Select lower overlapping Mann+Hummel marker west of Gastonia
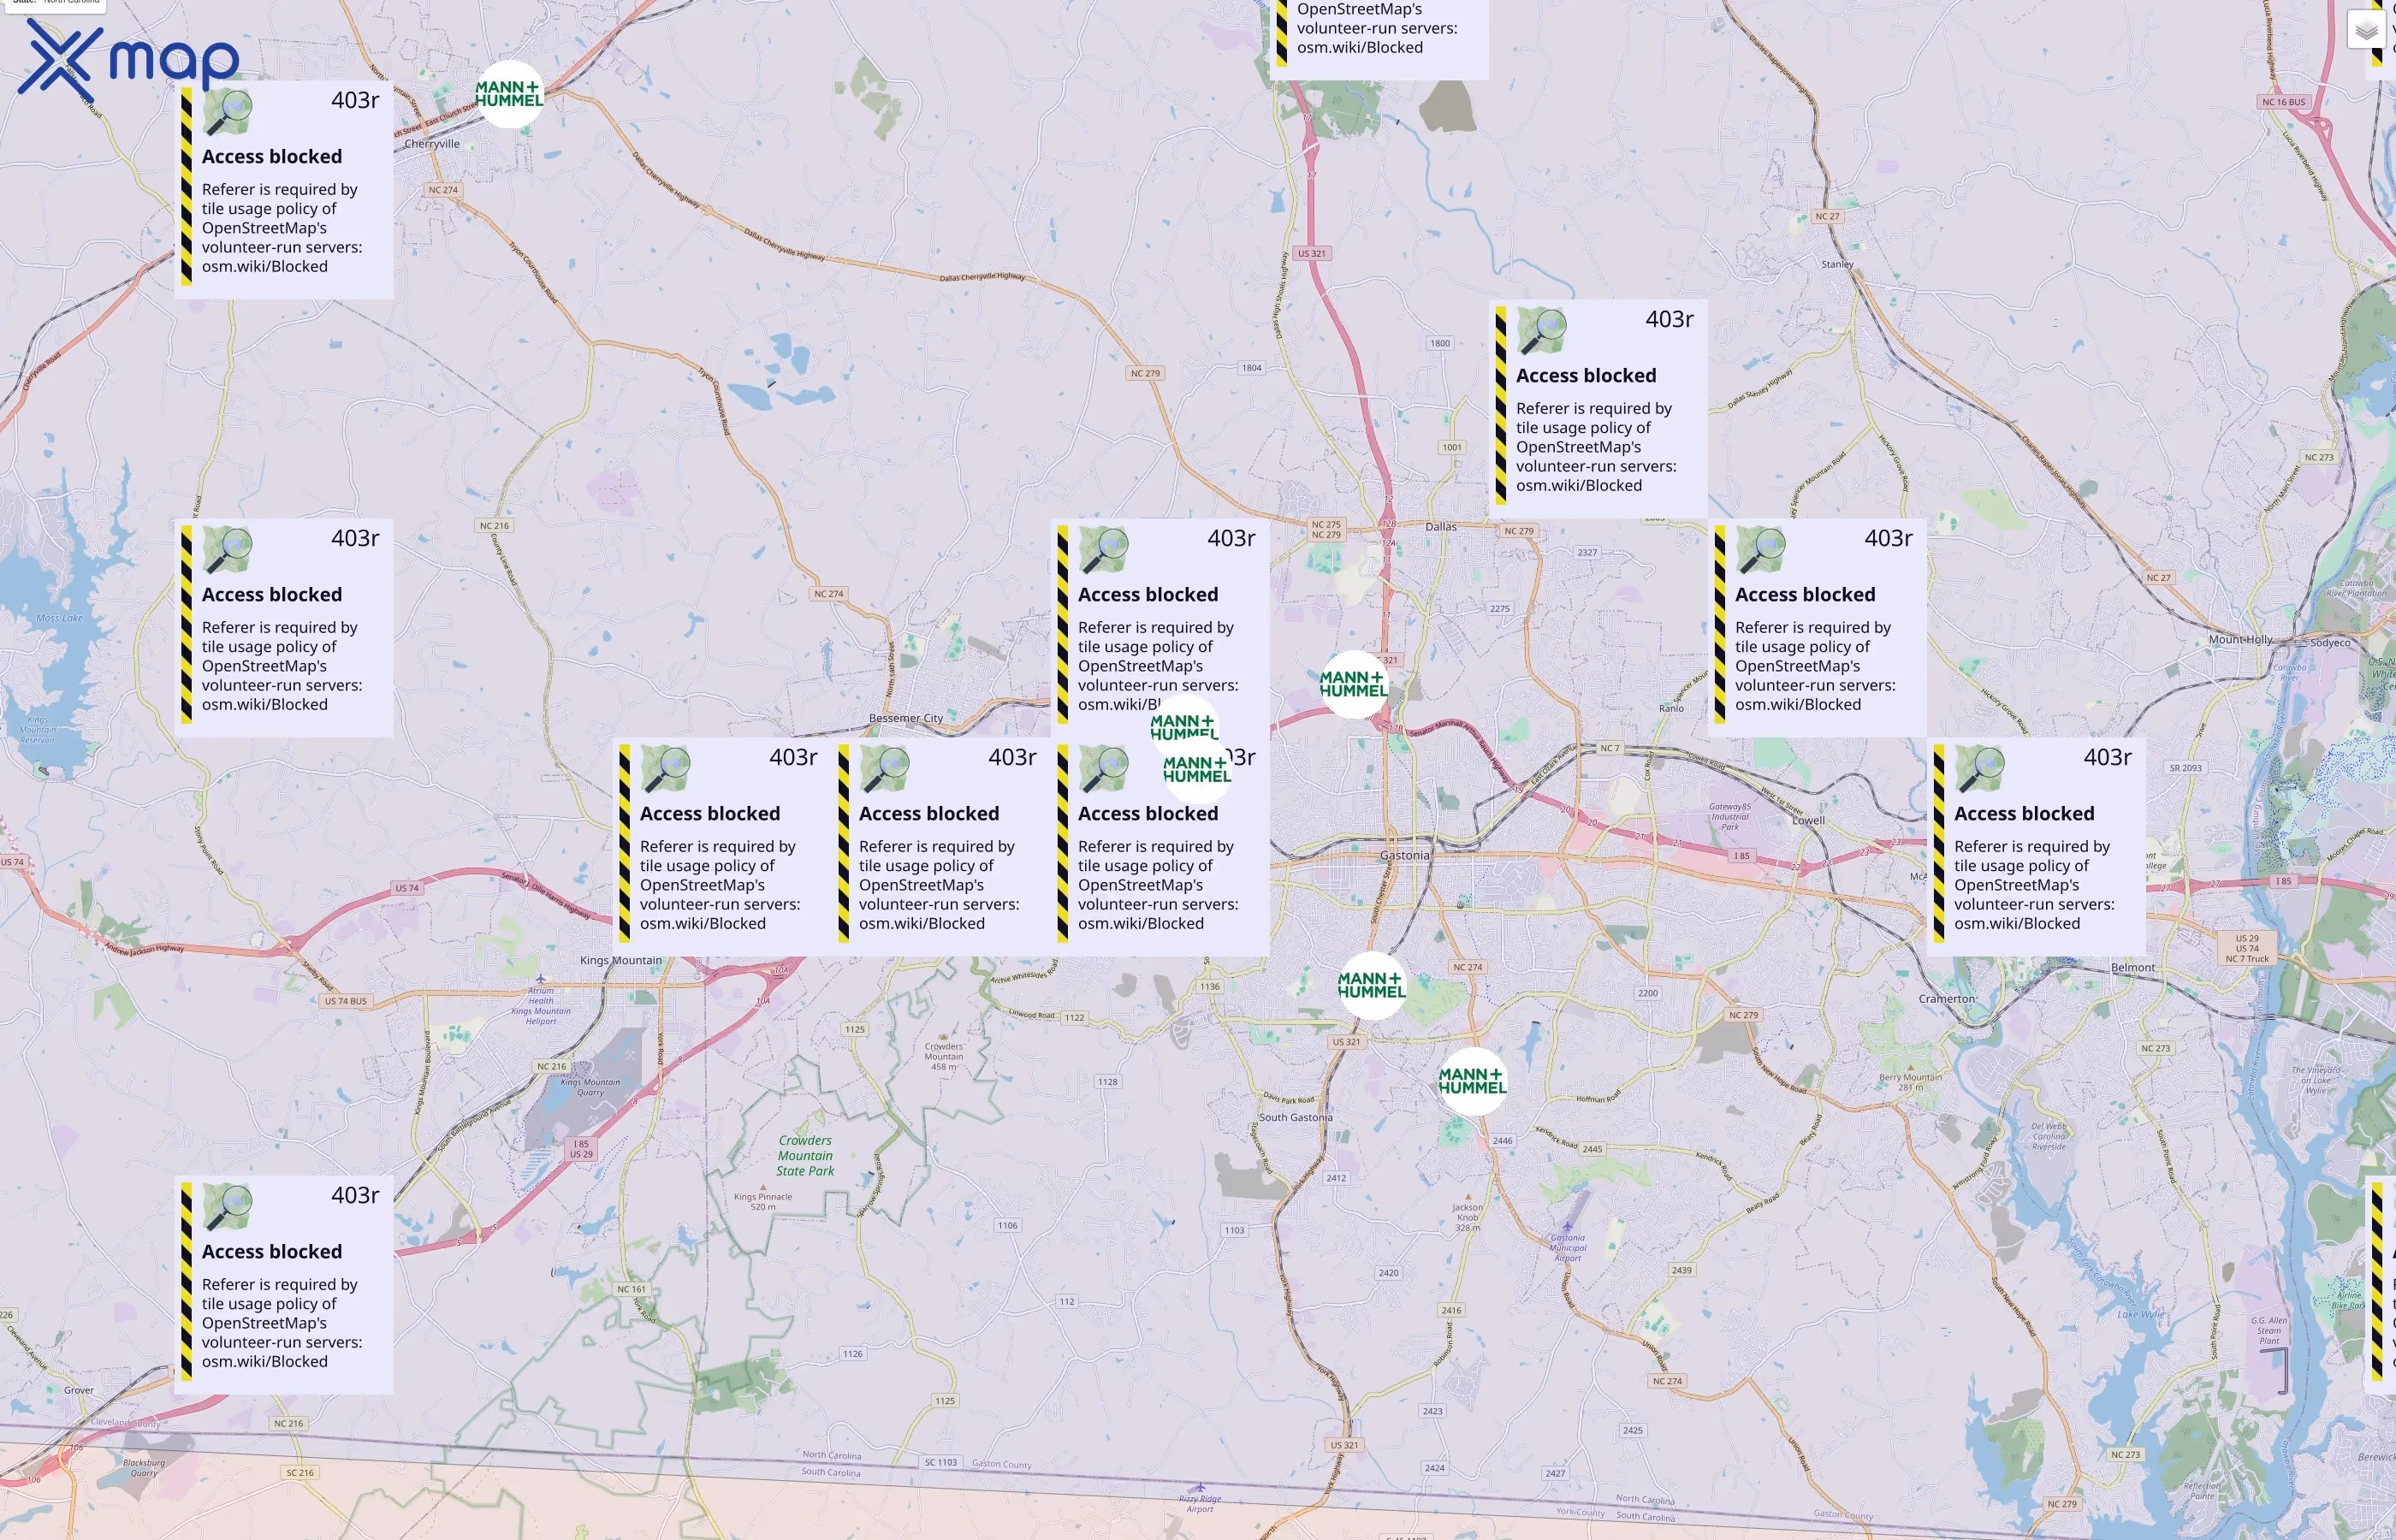 1197,770
